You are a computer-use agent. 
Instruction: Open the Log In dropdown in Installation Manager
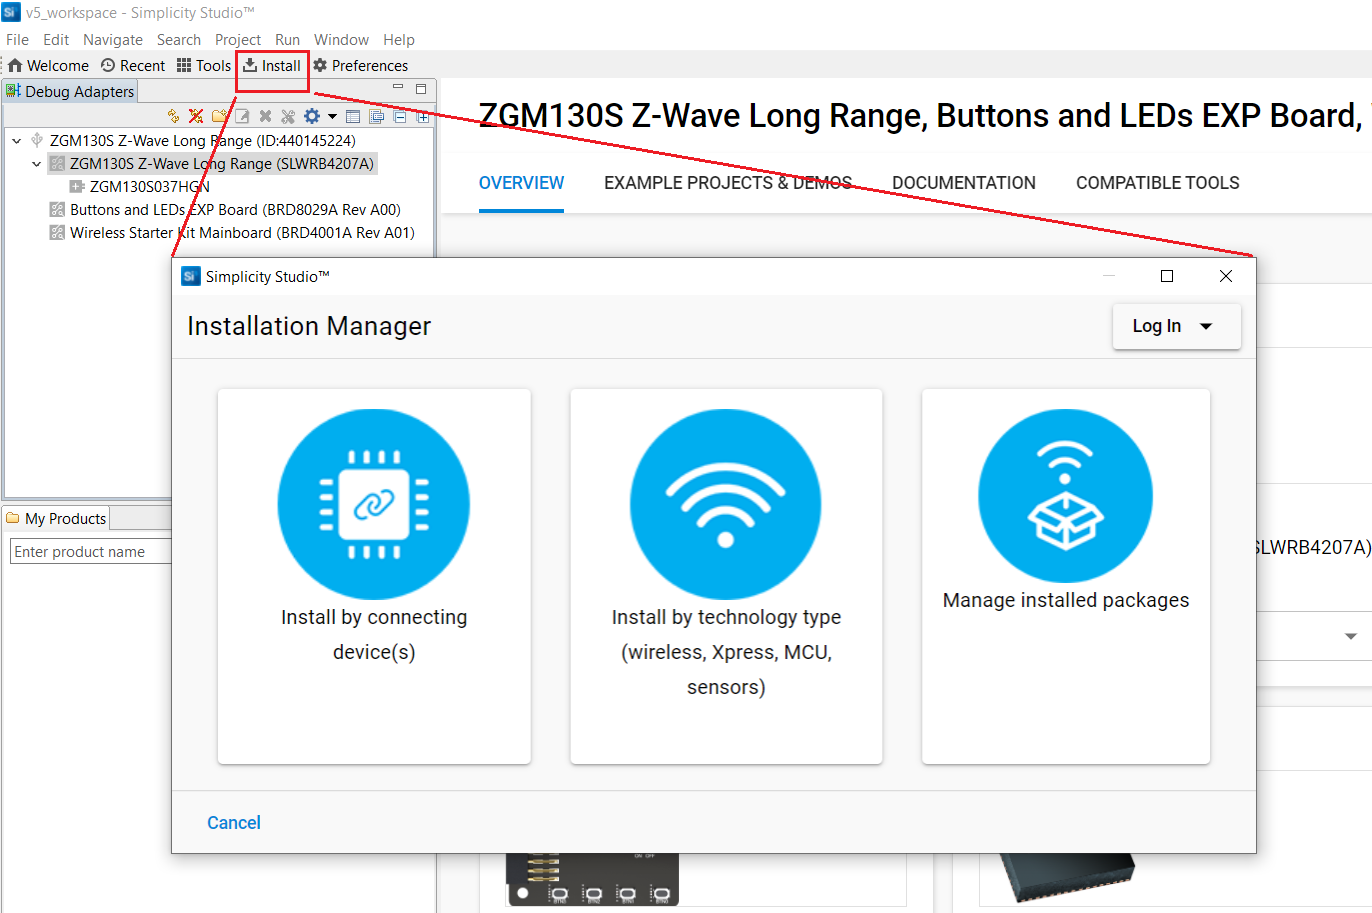click(x=1177, y=327)
